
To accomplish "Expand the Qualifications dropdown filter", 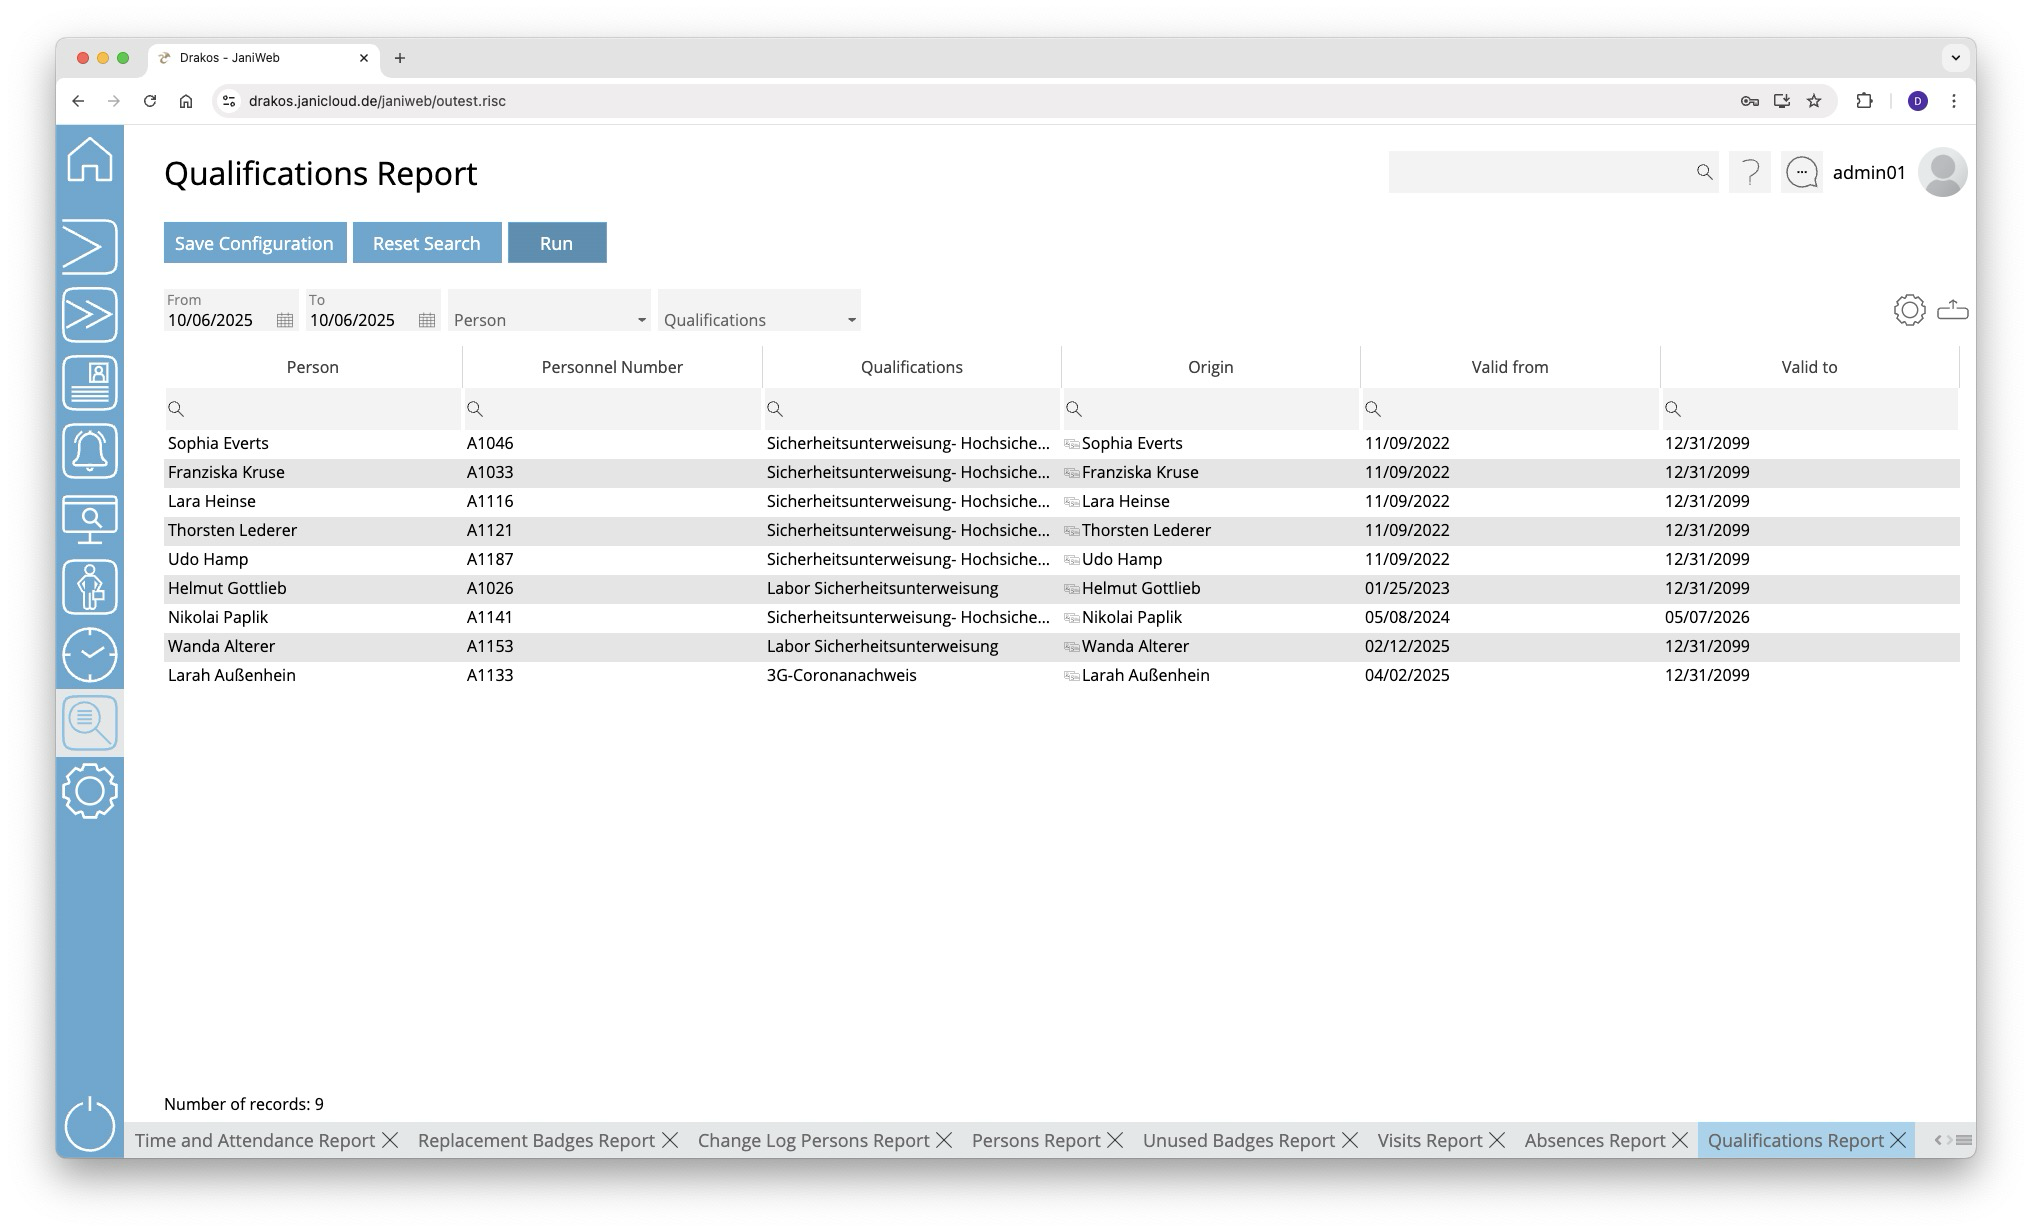I will click(x=851, y=320).
